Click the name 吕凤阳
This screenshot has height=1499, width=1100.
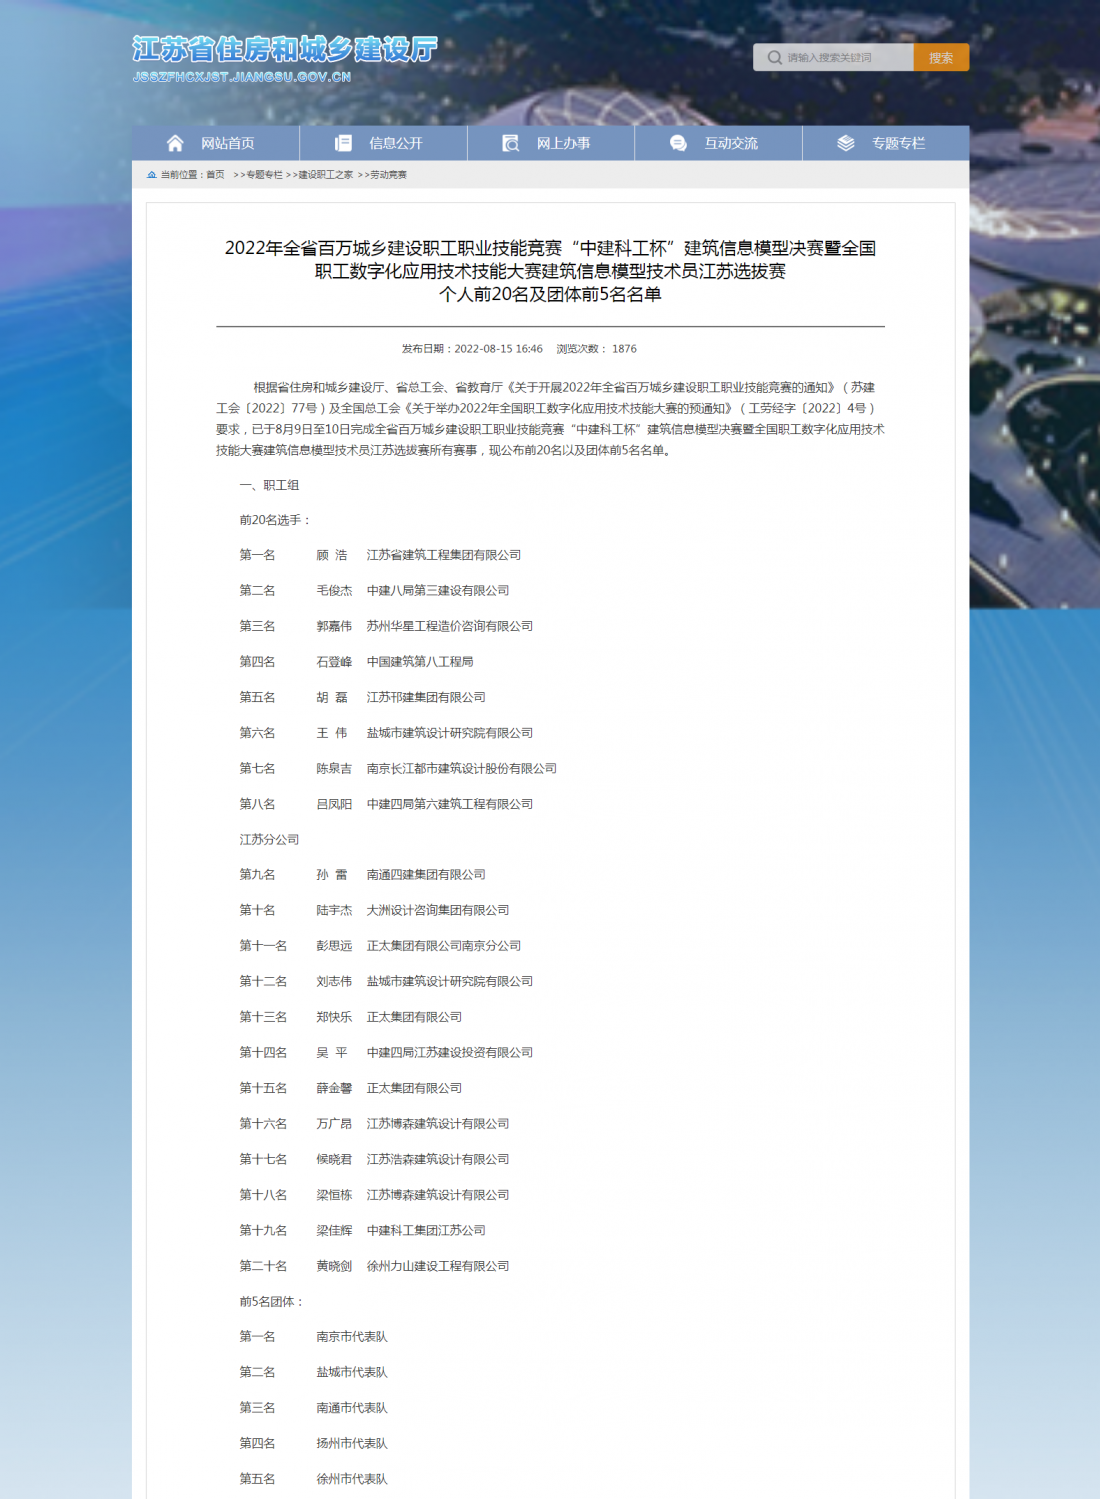[x=334, y=804]
